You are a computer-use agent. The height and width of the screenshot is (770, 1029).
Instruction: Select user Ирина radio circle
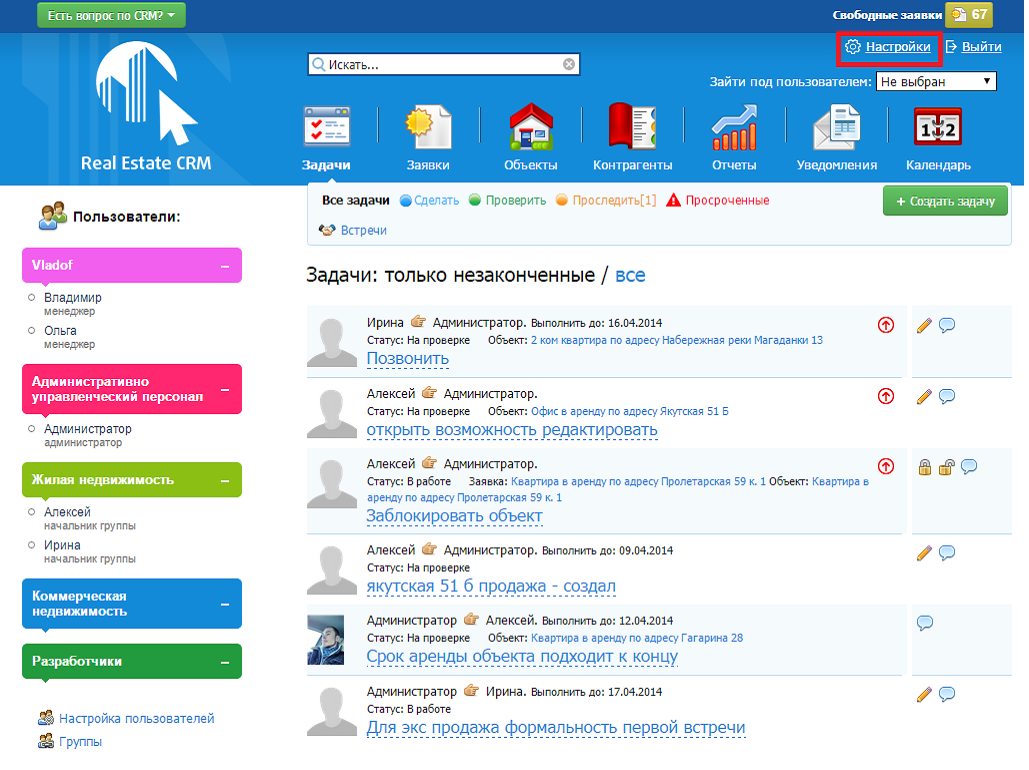tap(31, 545)
